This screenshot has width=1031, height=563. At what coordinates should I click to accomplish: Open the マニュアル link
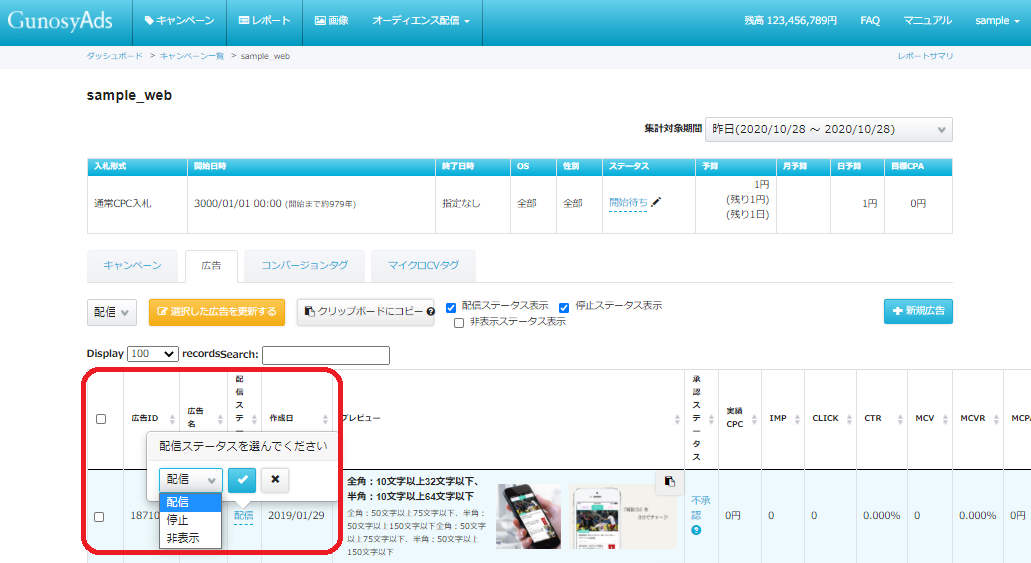pyautogui.click(x=927, y=21)
